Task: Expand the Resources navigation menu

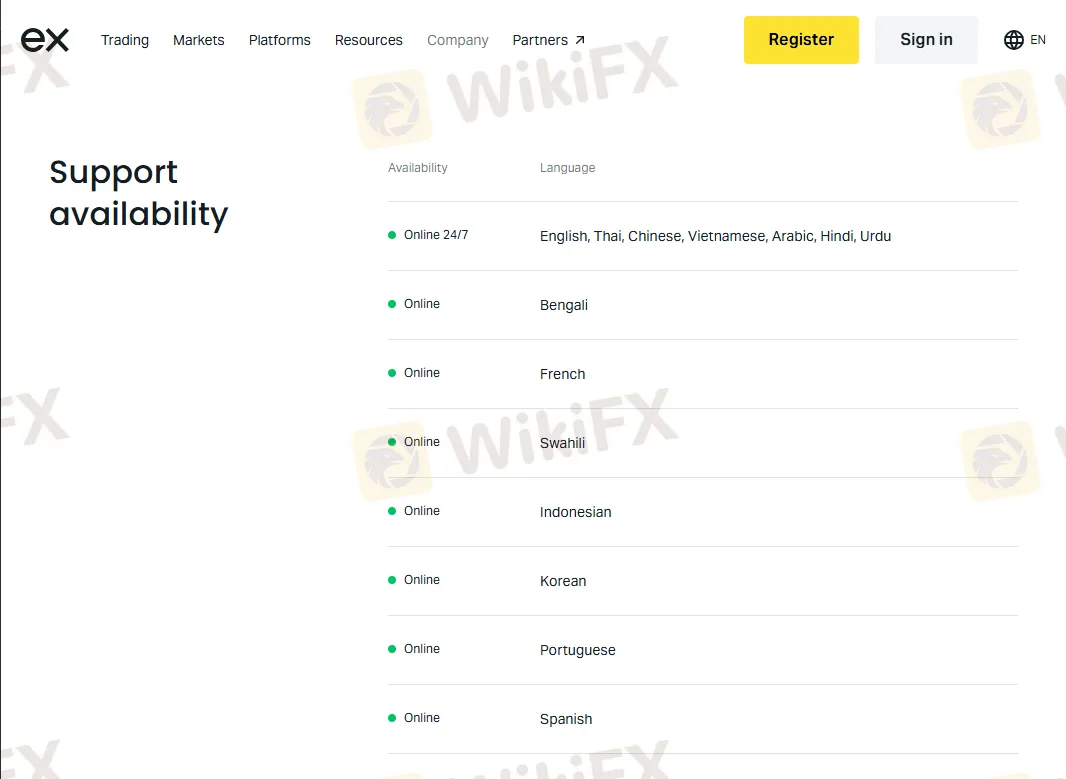Action: tap(368, 40)
